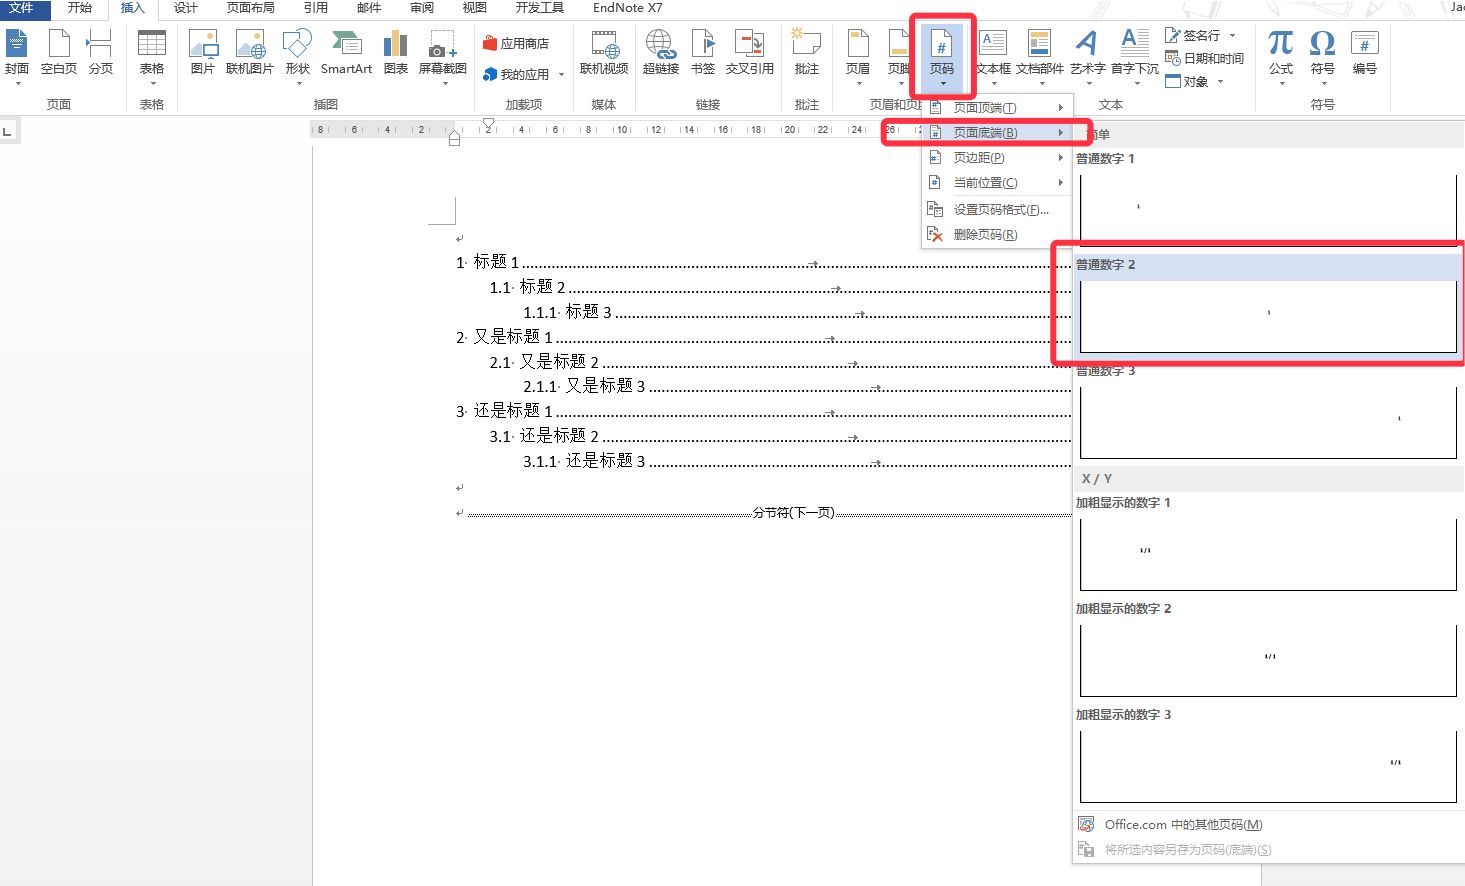This screenshot has width=1465, height=886.
Task: Click the section break (分节符) line
Action: coord(769,513)
